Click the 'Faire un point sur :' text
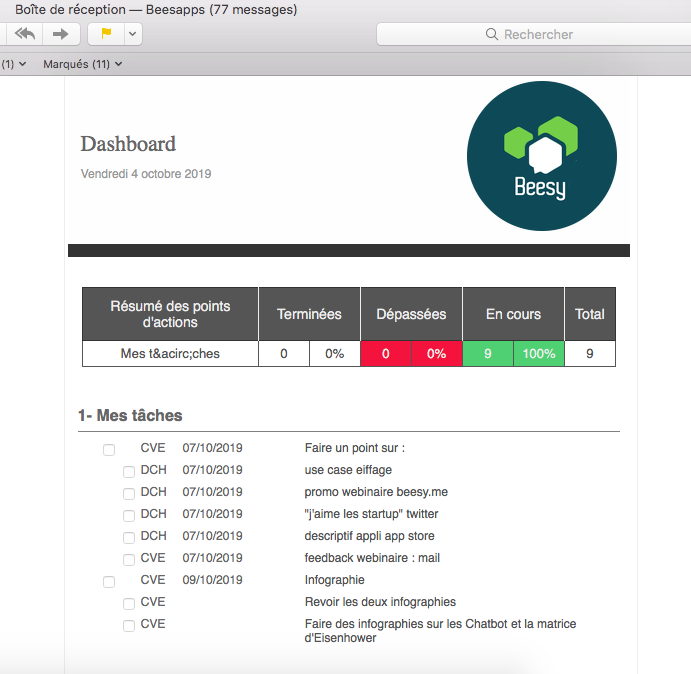691x674 pixels. point(355,448)
